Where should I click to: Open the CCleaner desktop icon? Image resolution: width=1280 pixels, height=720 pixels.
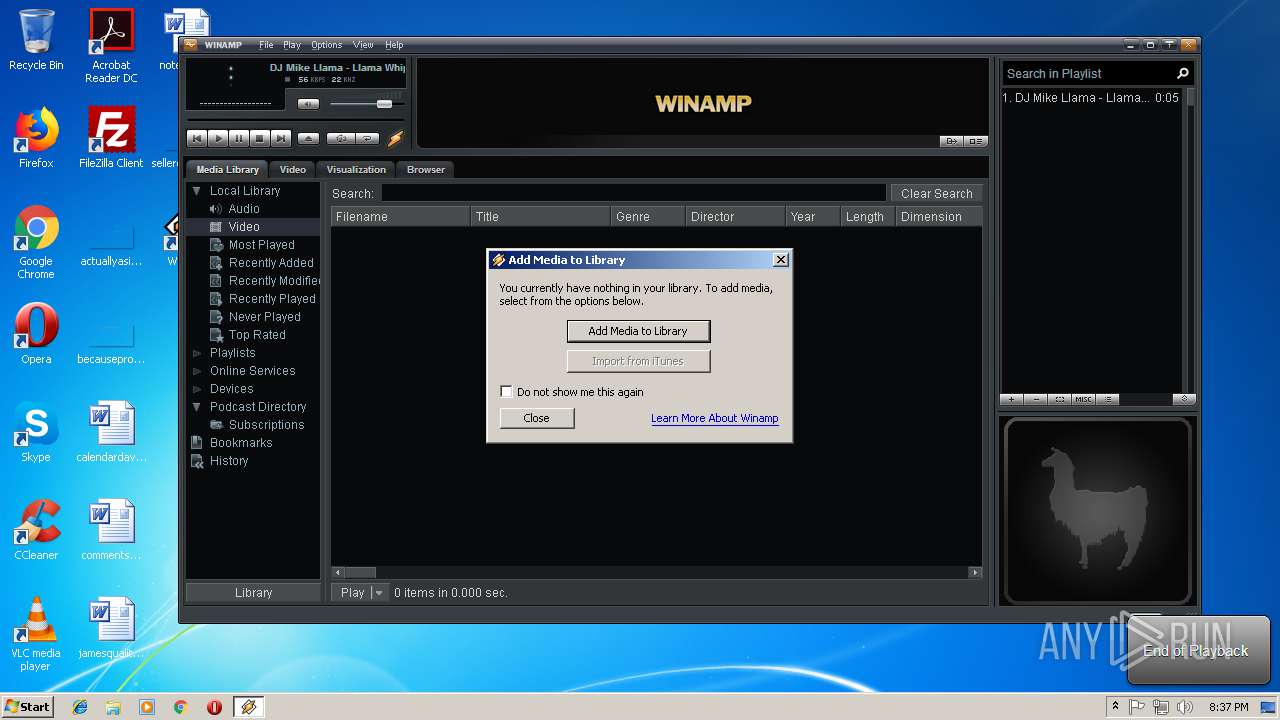(x=36, y=530)
